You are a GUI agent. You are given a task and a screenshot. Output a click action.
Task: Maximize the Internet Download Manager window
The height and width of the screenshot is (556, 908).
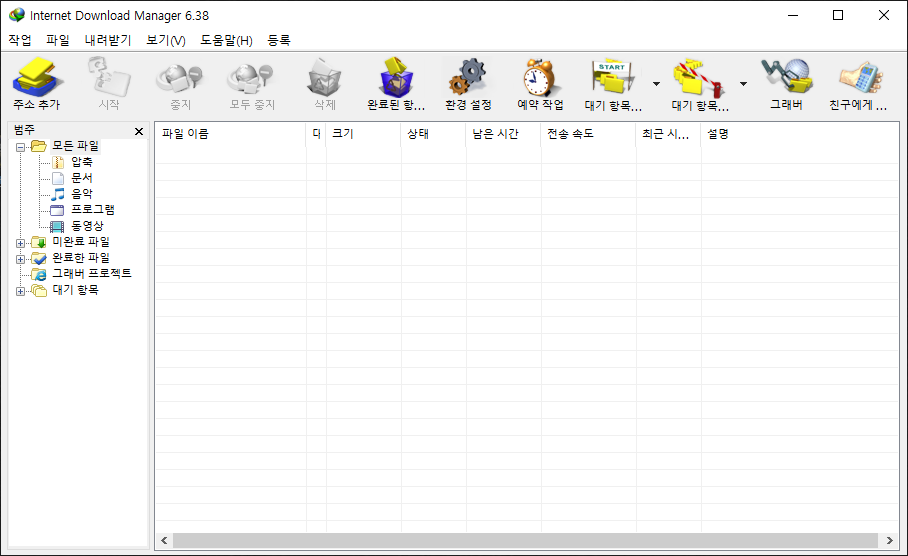[x=838, y=15]
